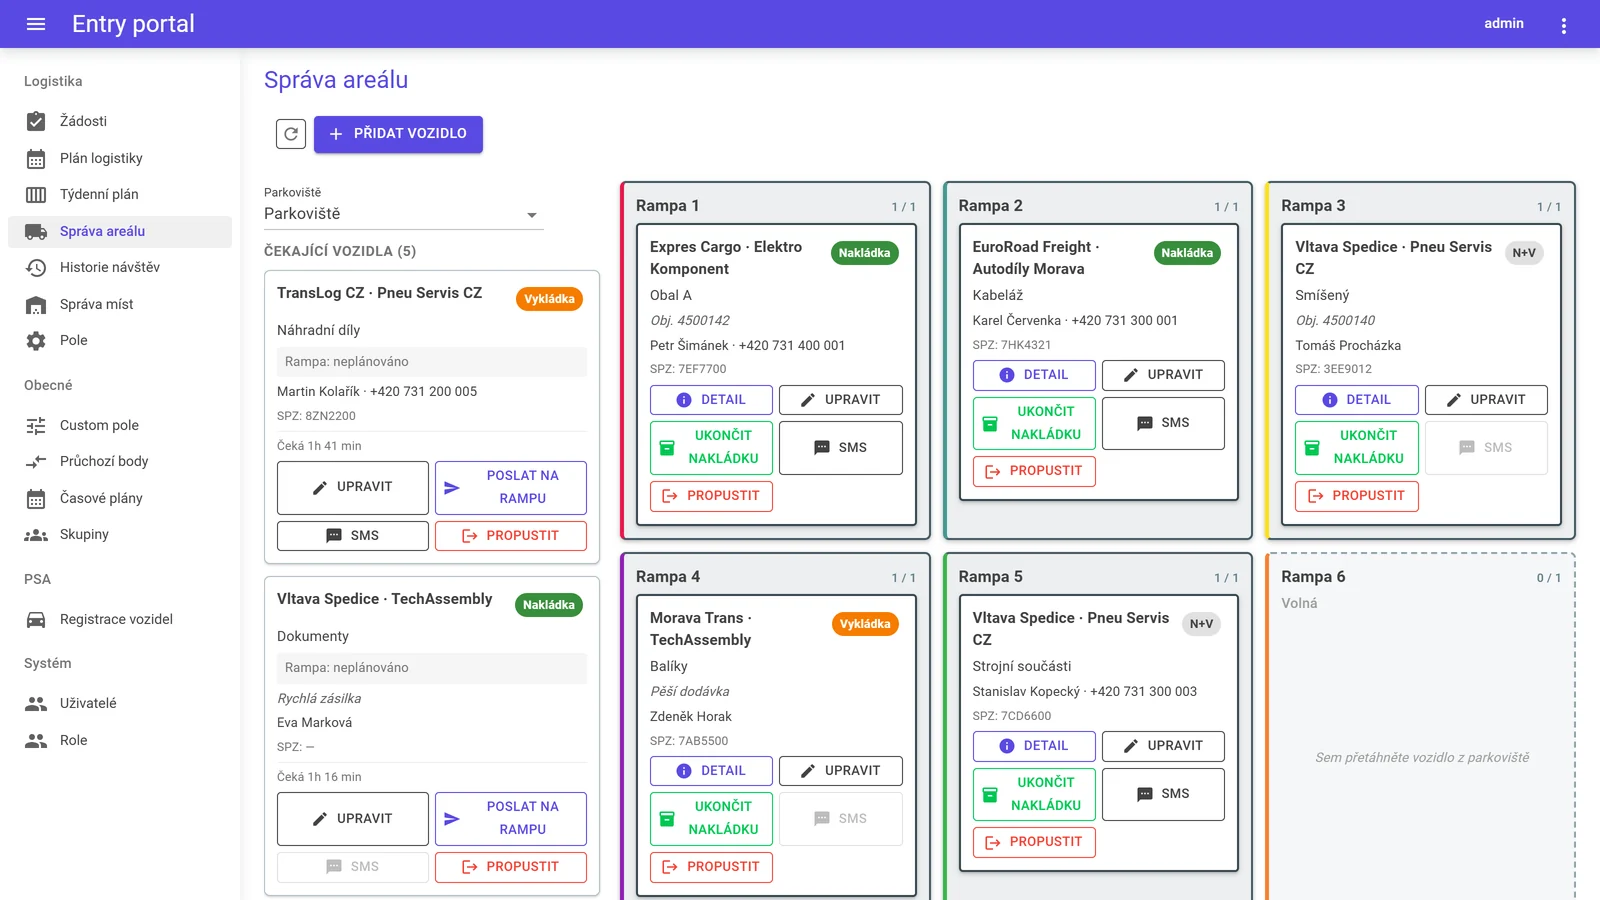Click the 'Rampa: neplánováno' field for TransLog CZ
The image size is (1600, 900).
[432, 362]
